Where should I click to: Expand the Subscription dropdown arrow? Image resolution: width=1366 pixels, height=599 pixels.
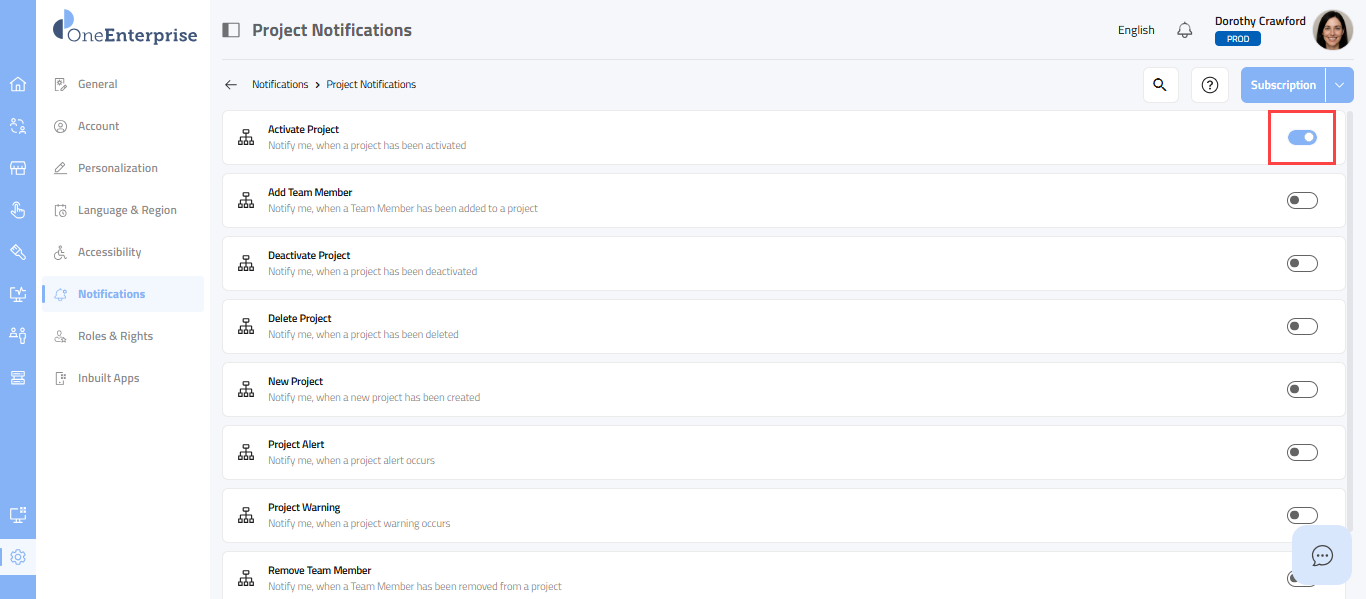tap(1340, 85)
